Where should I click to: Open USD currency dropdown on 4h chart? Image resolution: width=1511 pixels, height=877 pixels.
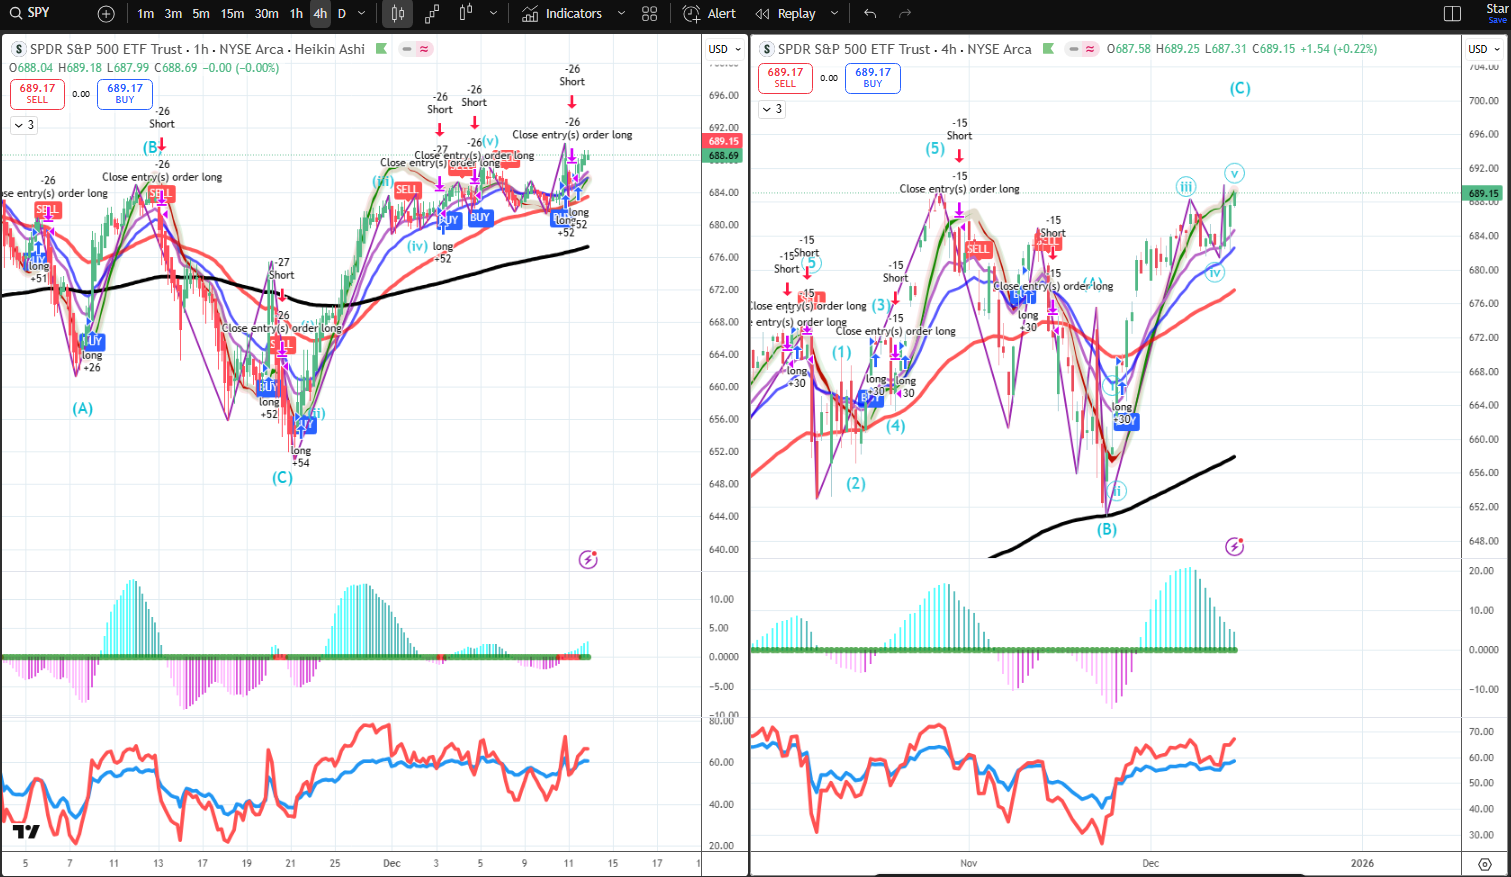pyautogui.click(x=1484, y=49)
